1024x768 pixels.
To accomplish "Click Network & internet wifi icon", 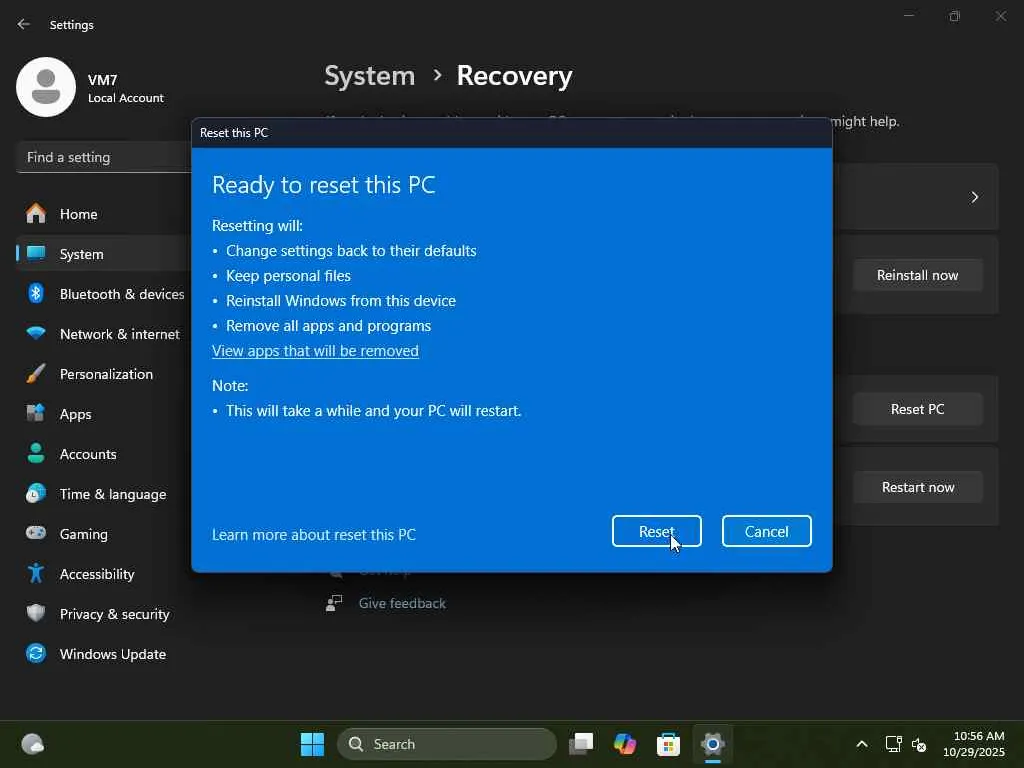I will point(36,334).
